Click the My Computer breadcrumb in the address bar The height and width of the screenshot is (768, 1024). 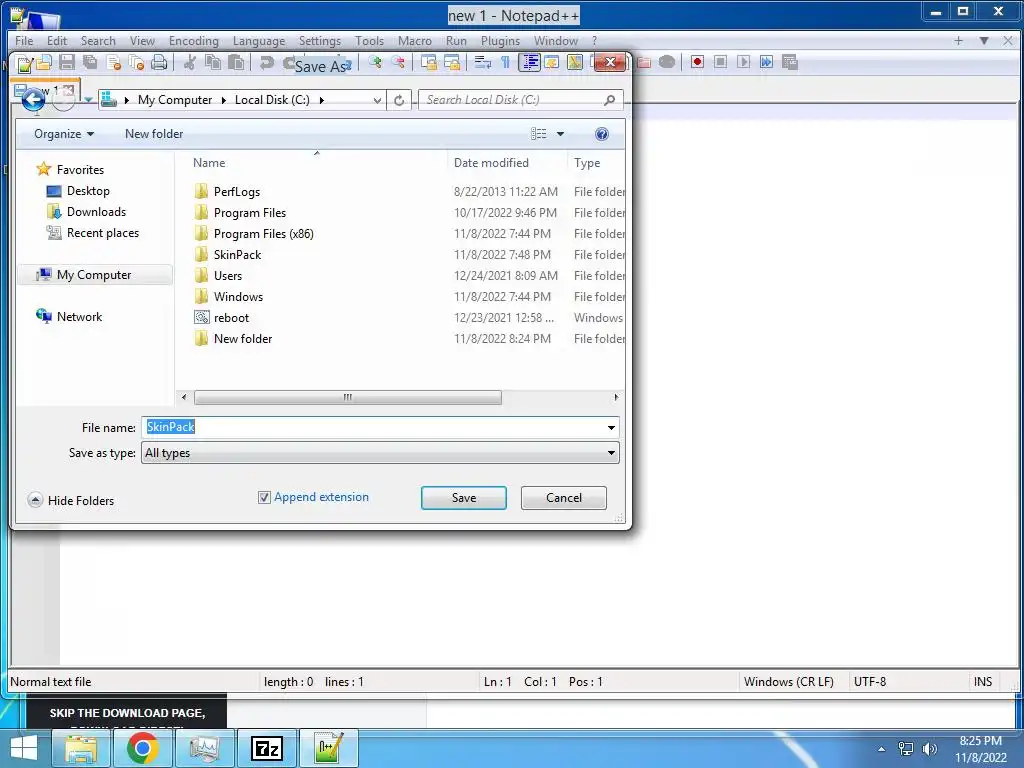pyautogui.click(x=175, y=100)
